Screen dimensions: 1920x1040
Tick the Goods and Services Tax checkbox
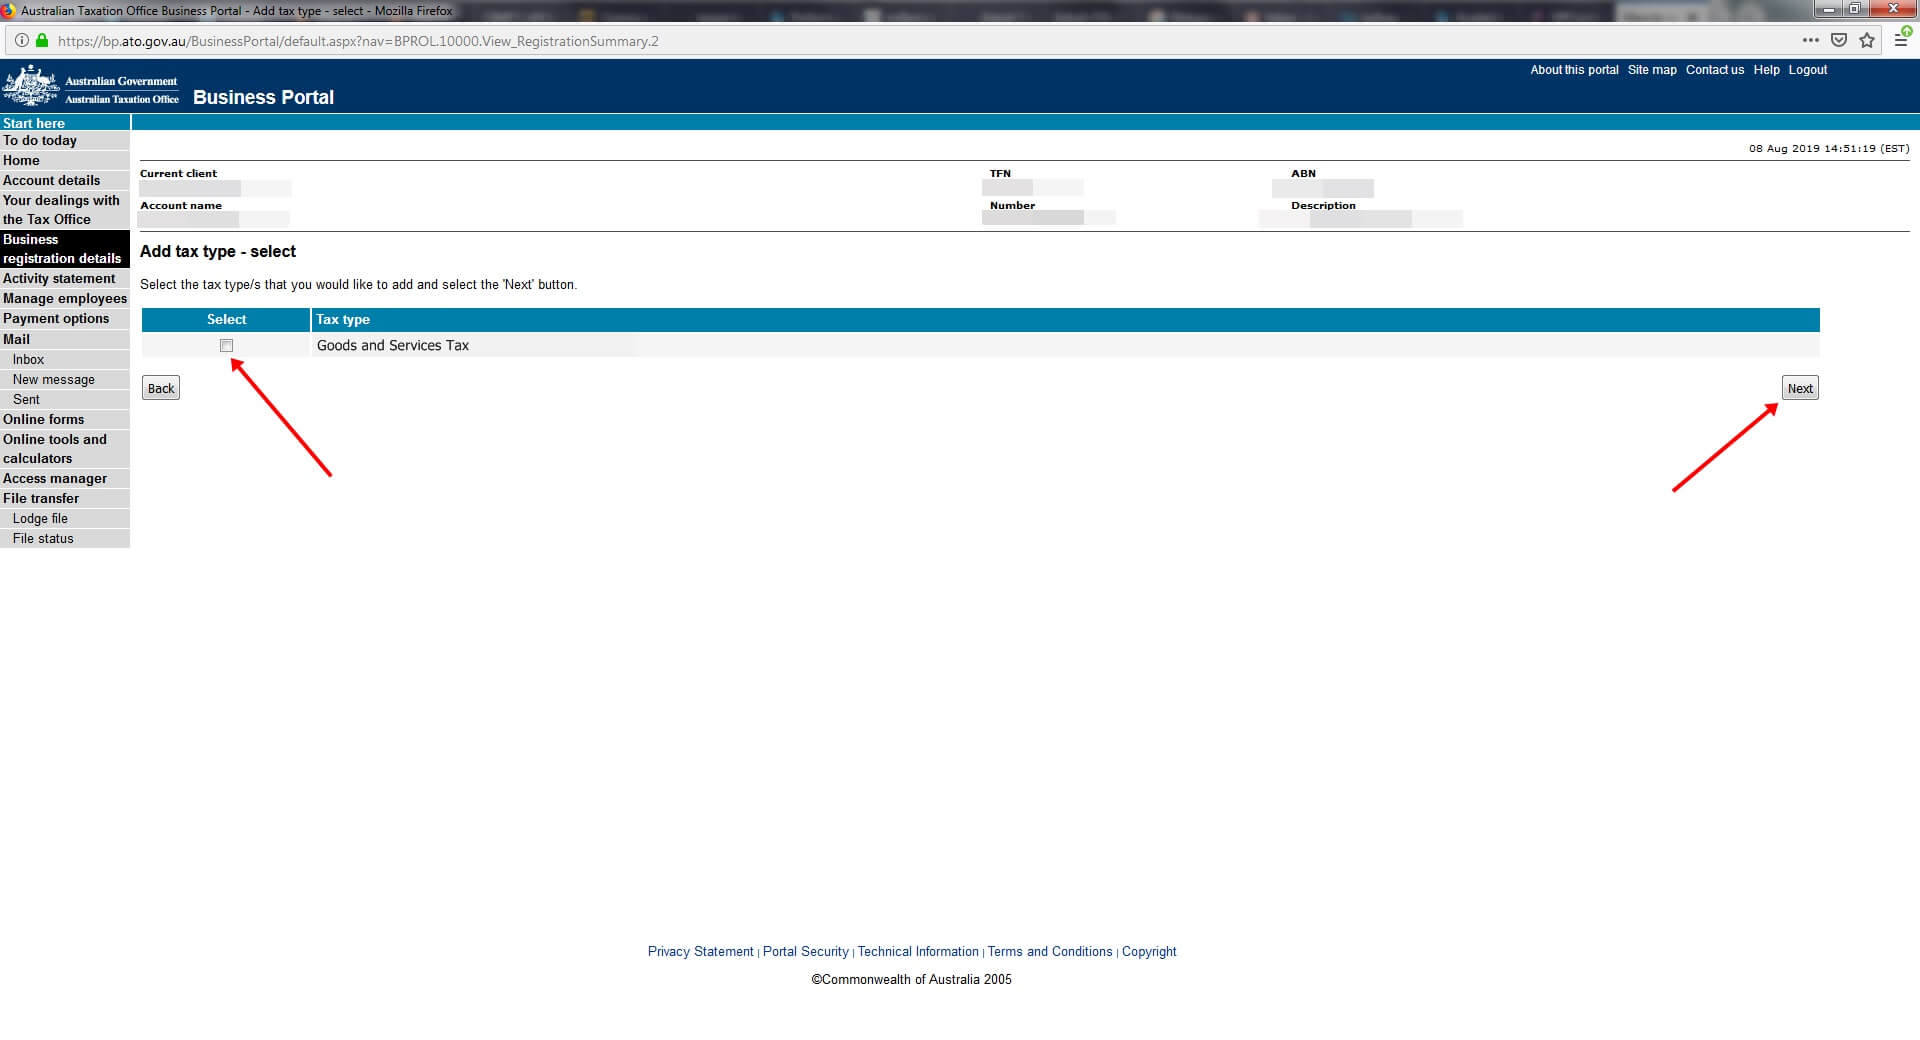tap(226, 346)
